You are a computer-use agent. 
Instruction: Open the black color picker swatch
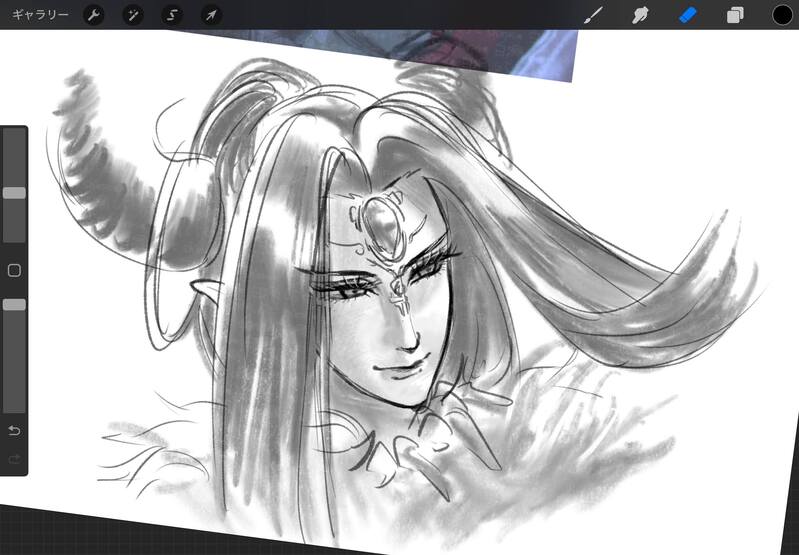782,15
